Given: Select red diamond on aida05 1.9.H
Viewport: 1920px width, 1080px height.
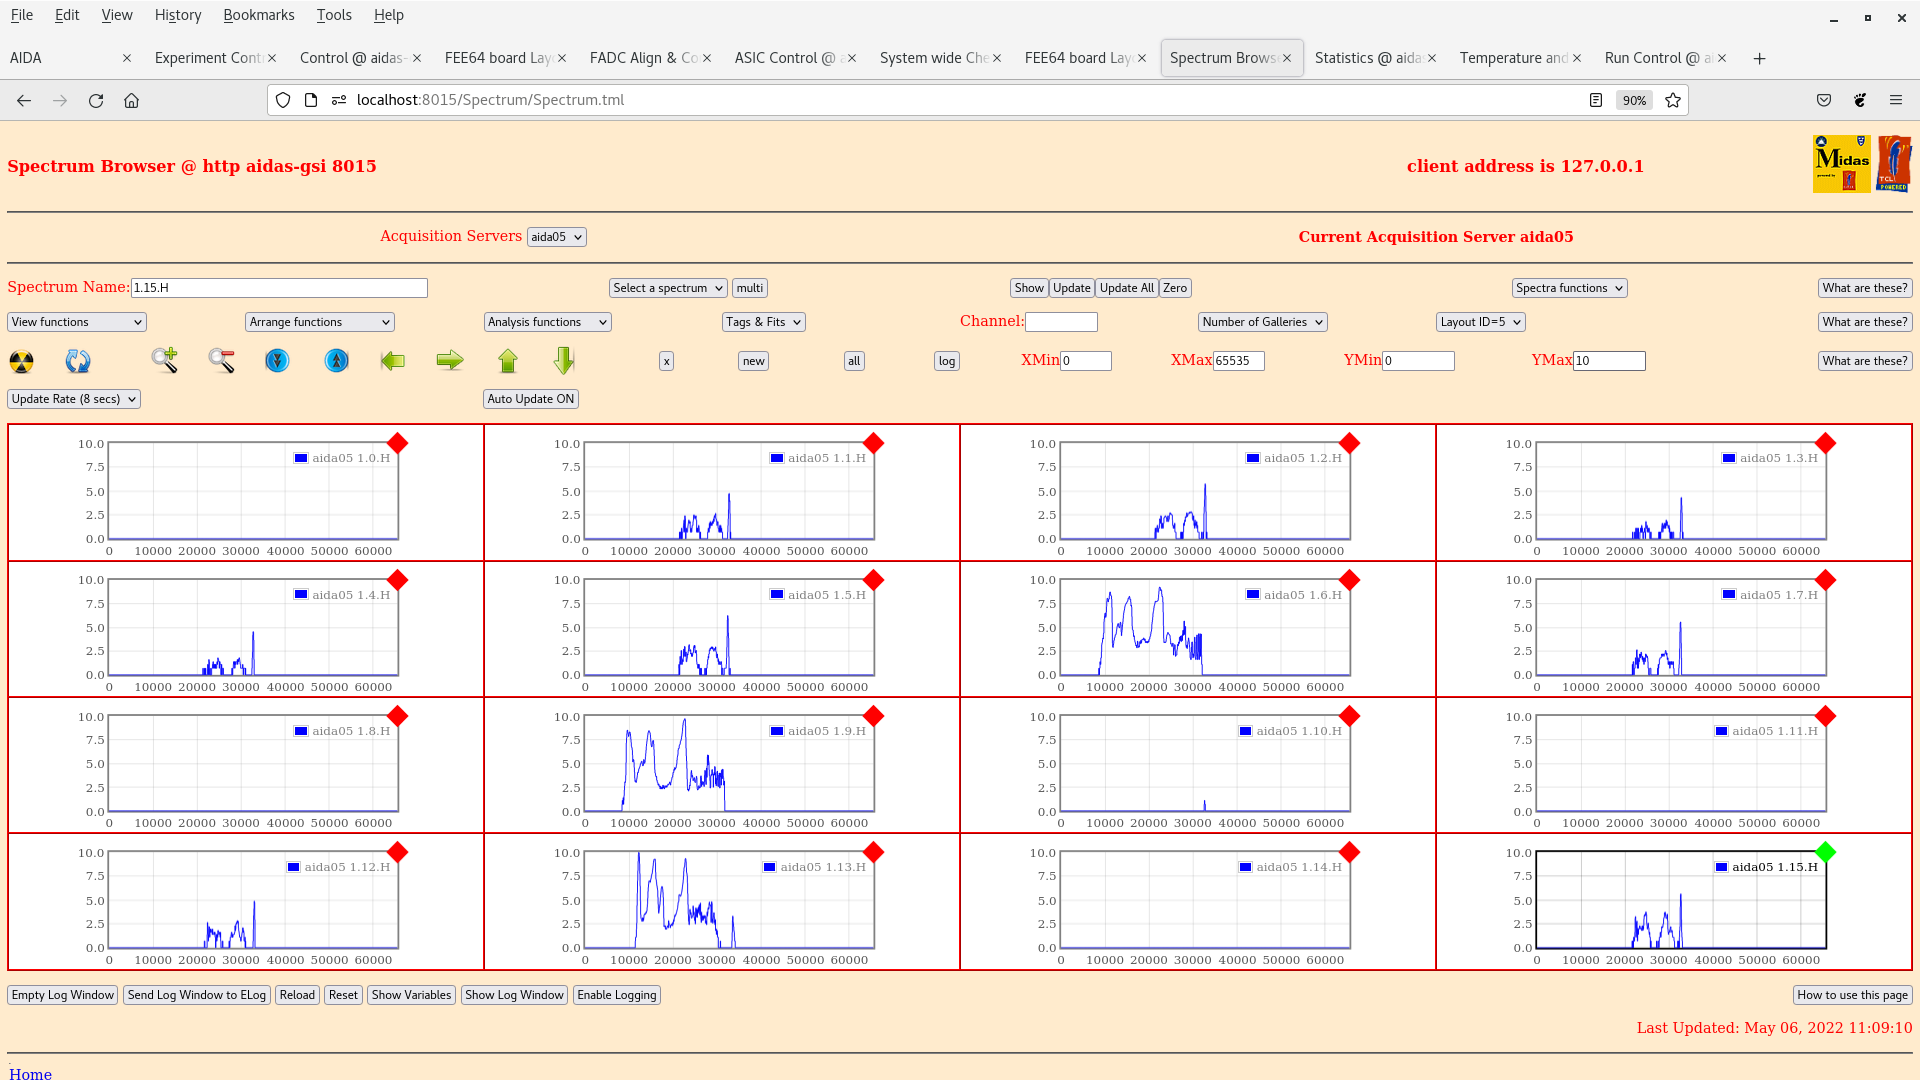Looking at the screenshot, I should pyautogui.click(x=874, y=716).
